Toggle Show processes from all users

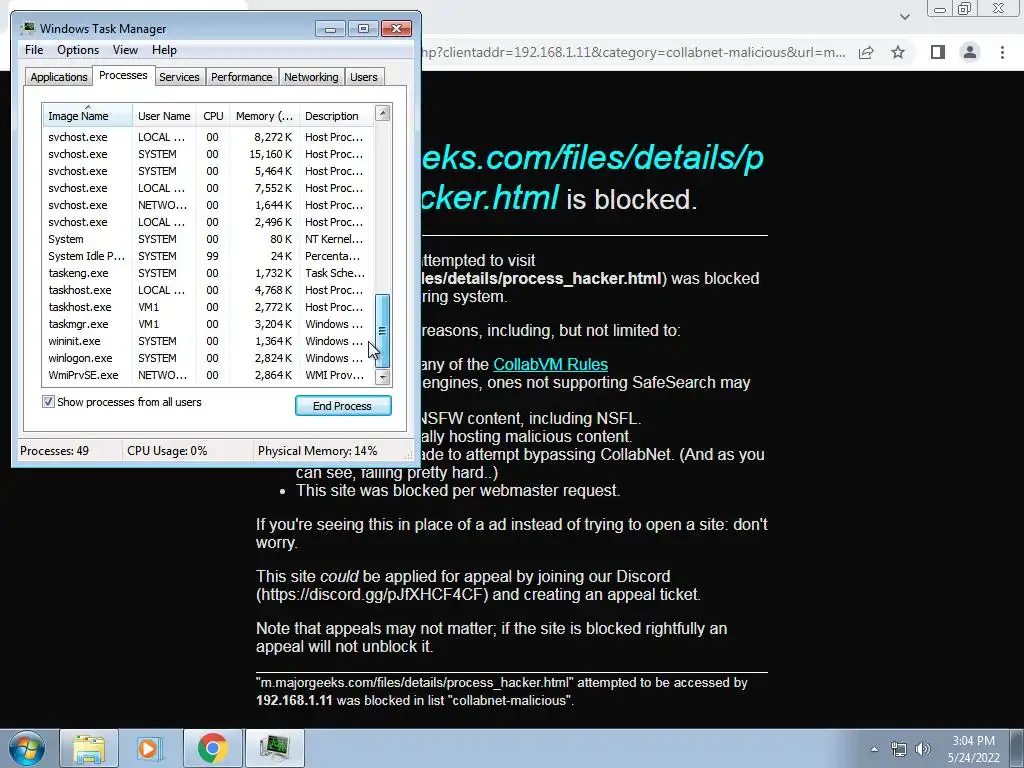[x=48, y=402]
